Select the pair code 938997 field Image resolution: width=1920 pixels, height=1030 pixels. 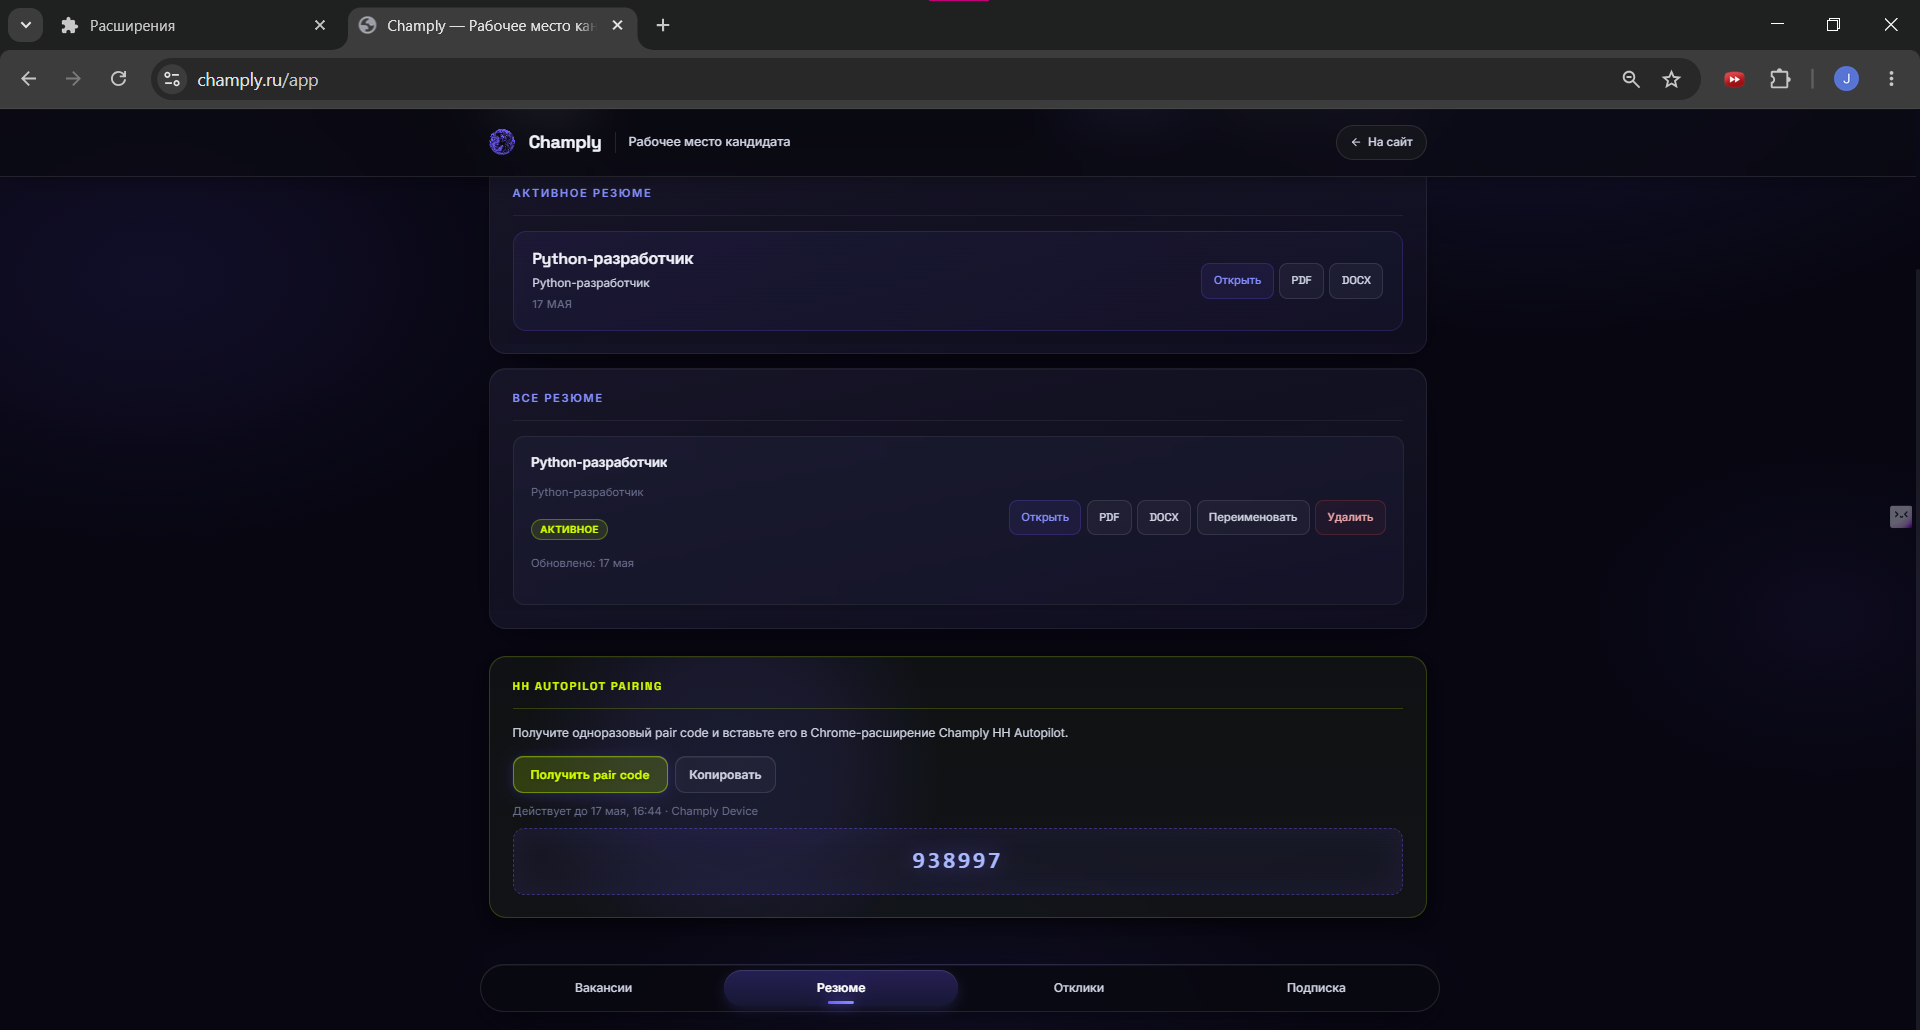point(957,861)
